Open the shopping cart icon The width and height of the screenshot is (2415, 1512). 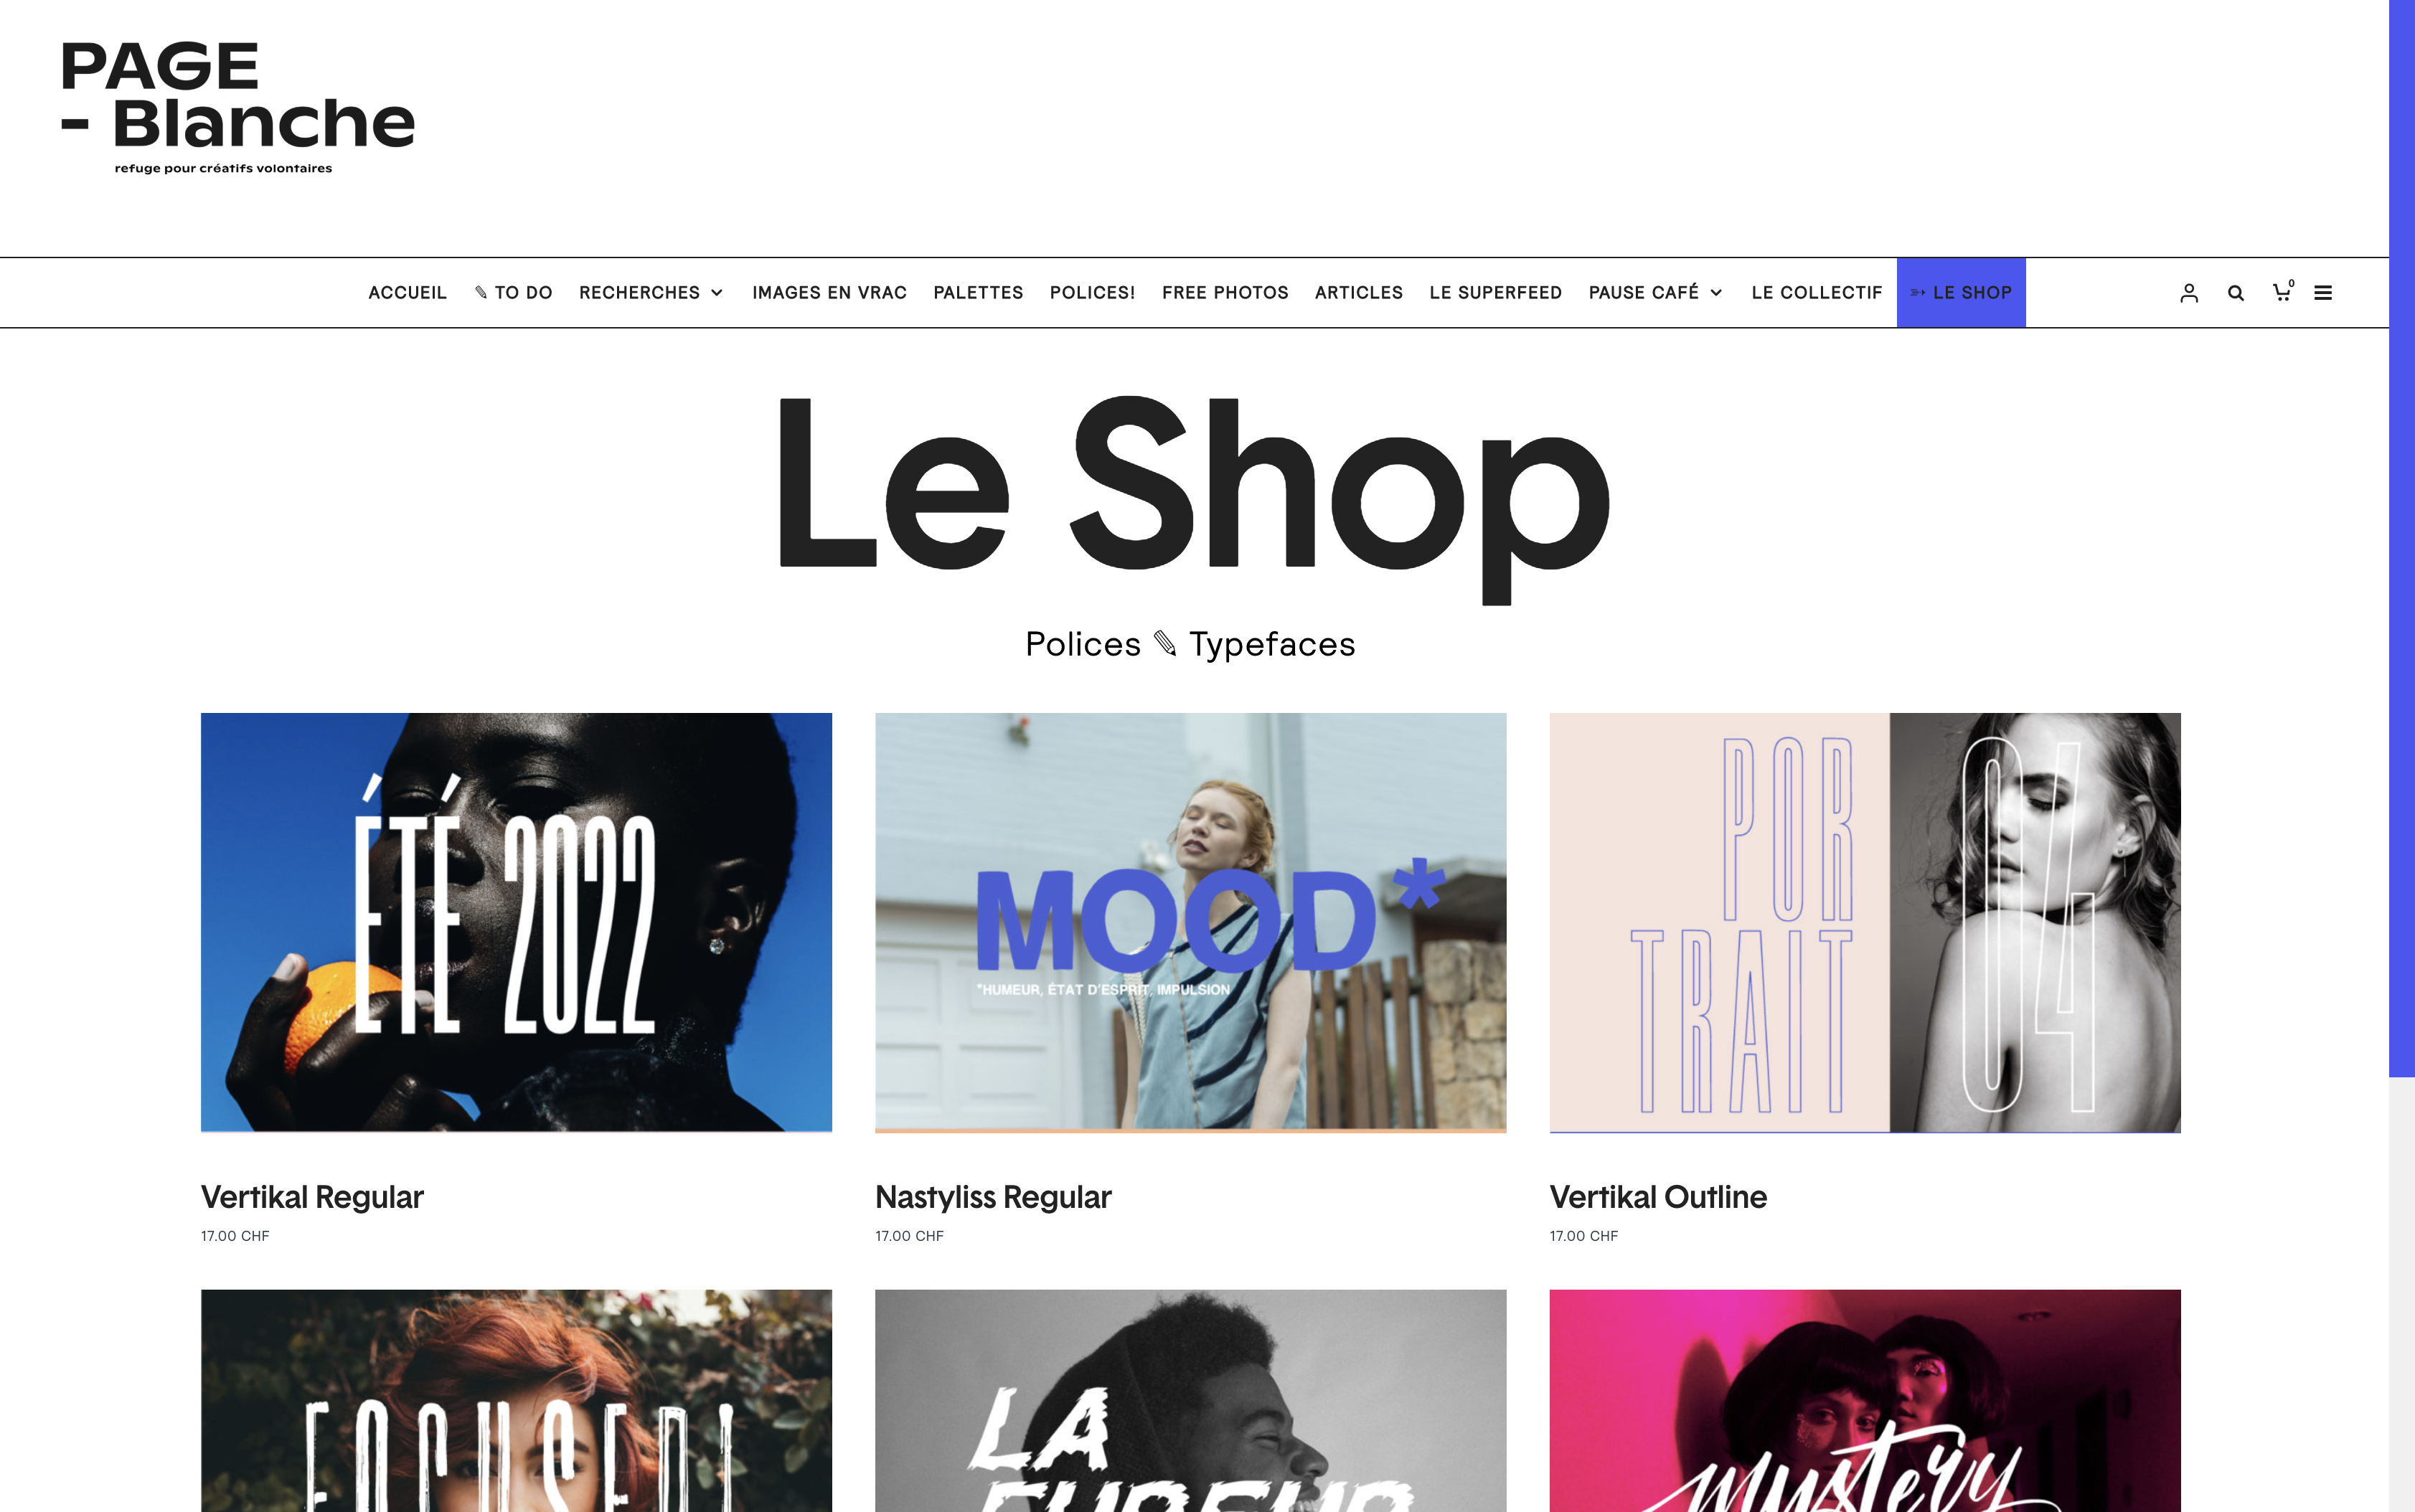click(2283, 291)
